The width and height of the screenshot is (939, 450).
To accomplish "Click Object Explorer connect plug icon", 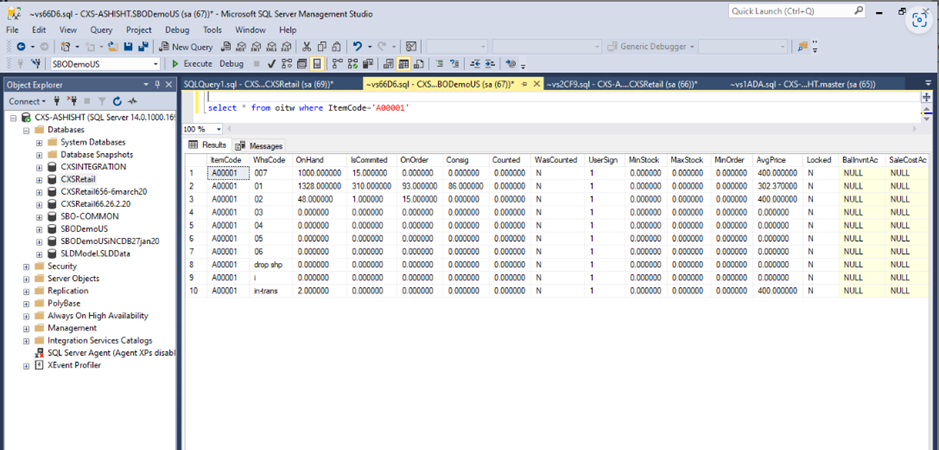I will click(57, 101).
